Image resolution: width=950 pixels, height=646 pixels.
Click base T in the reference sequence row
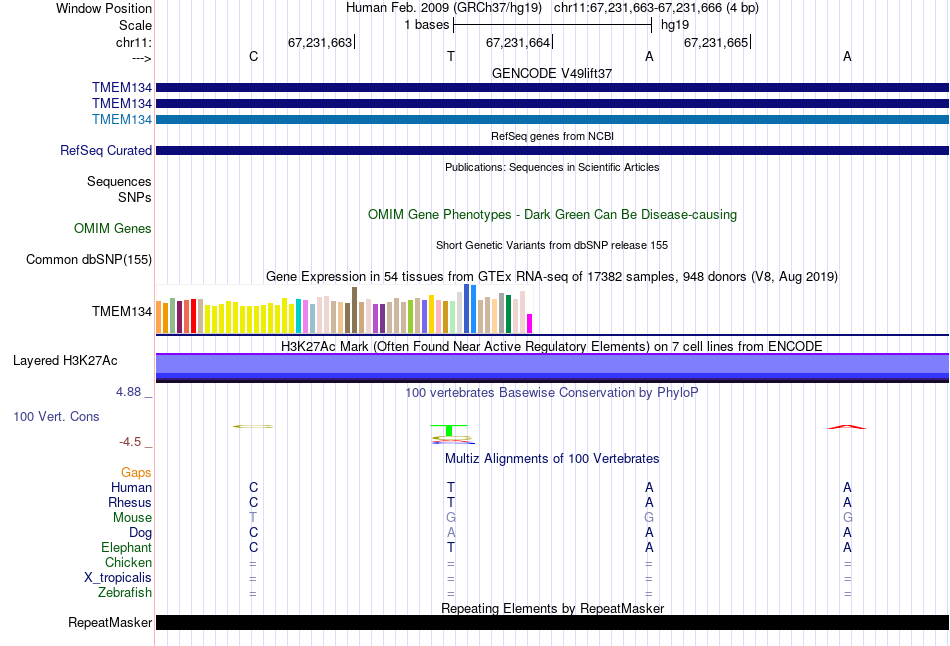(x=451, y=57)
